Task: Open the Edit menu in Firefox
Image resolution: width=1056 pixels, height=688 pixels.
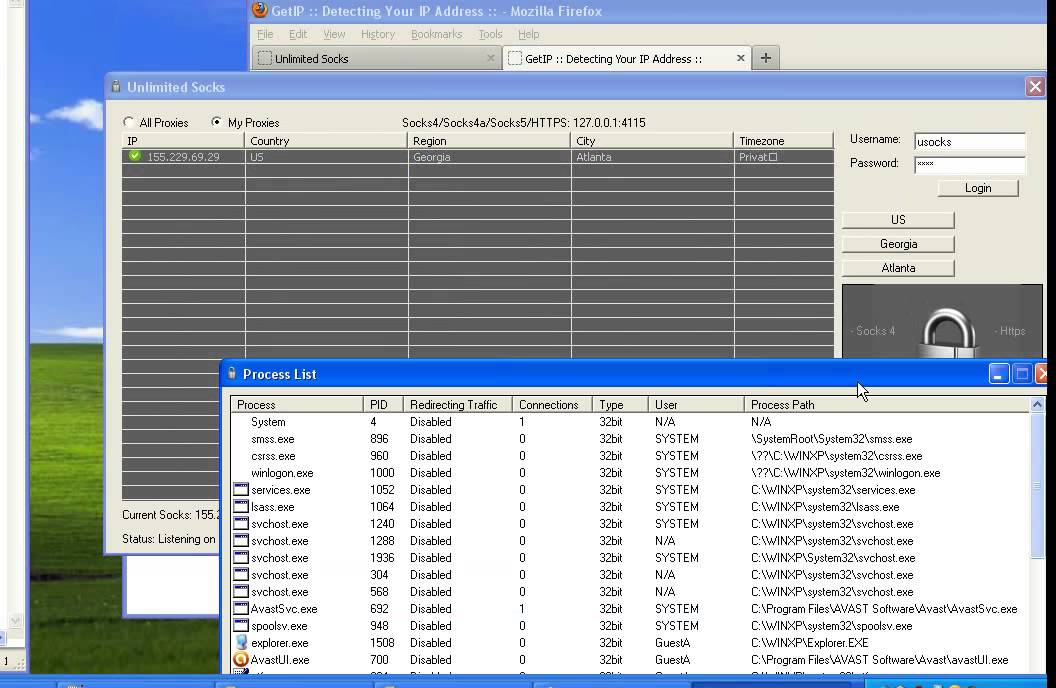Action: [298, 34]
